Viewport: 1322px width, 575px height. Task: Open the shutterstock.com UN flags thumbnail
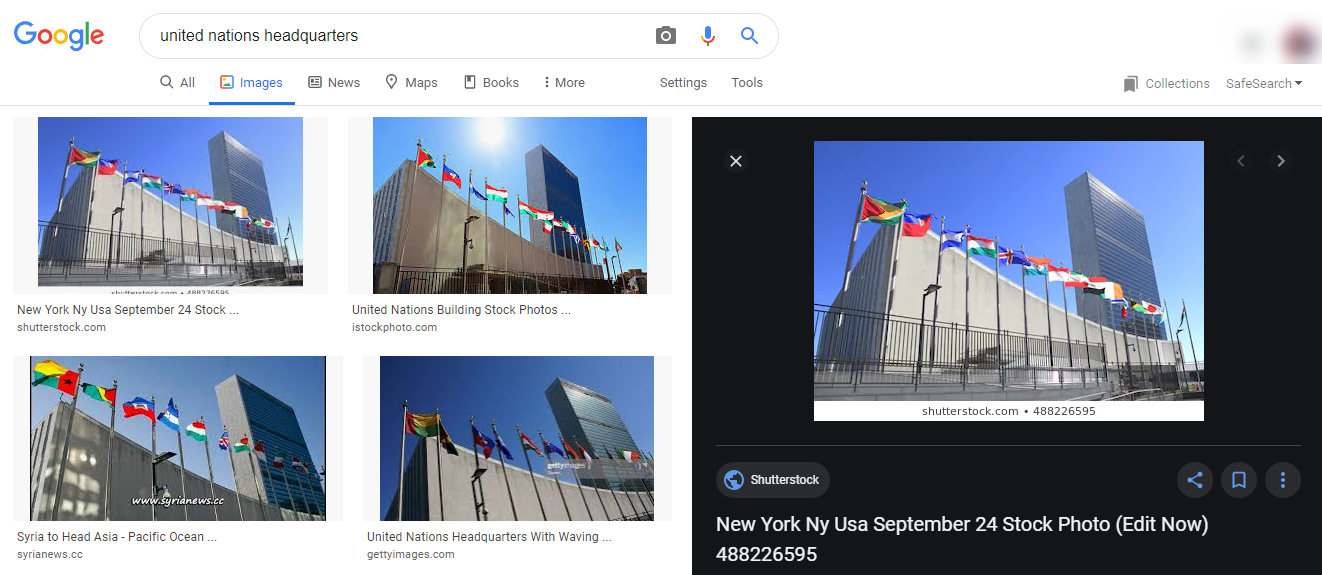(170, 205)
